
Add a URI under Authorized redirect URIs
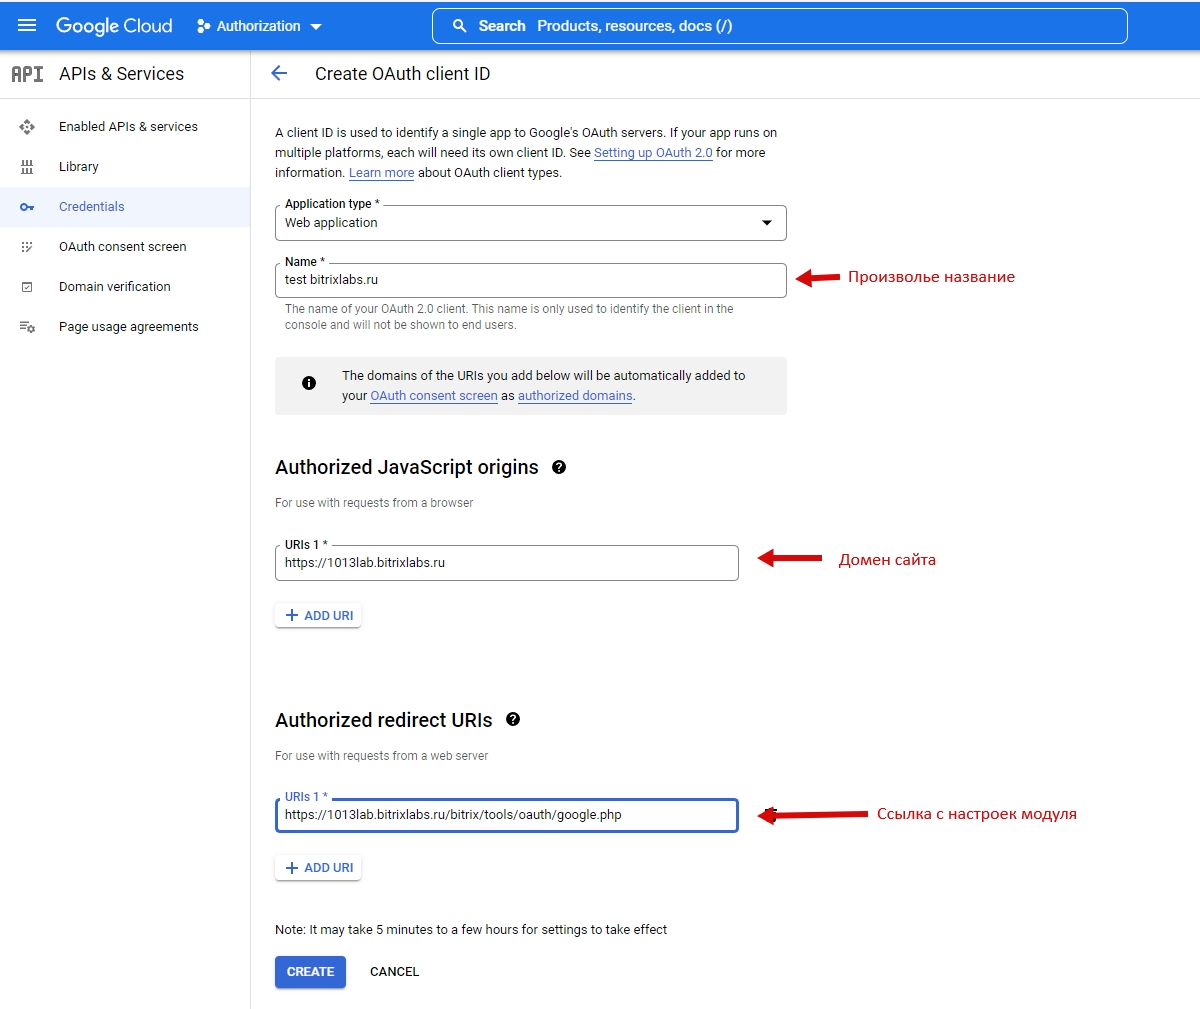(x=318, y=868)
